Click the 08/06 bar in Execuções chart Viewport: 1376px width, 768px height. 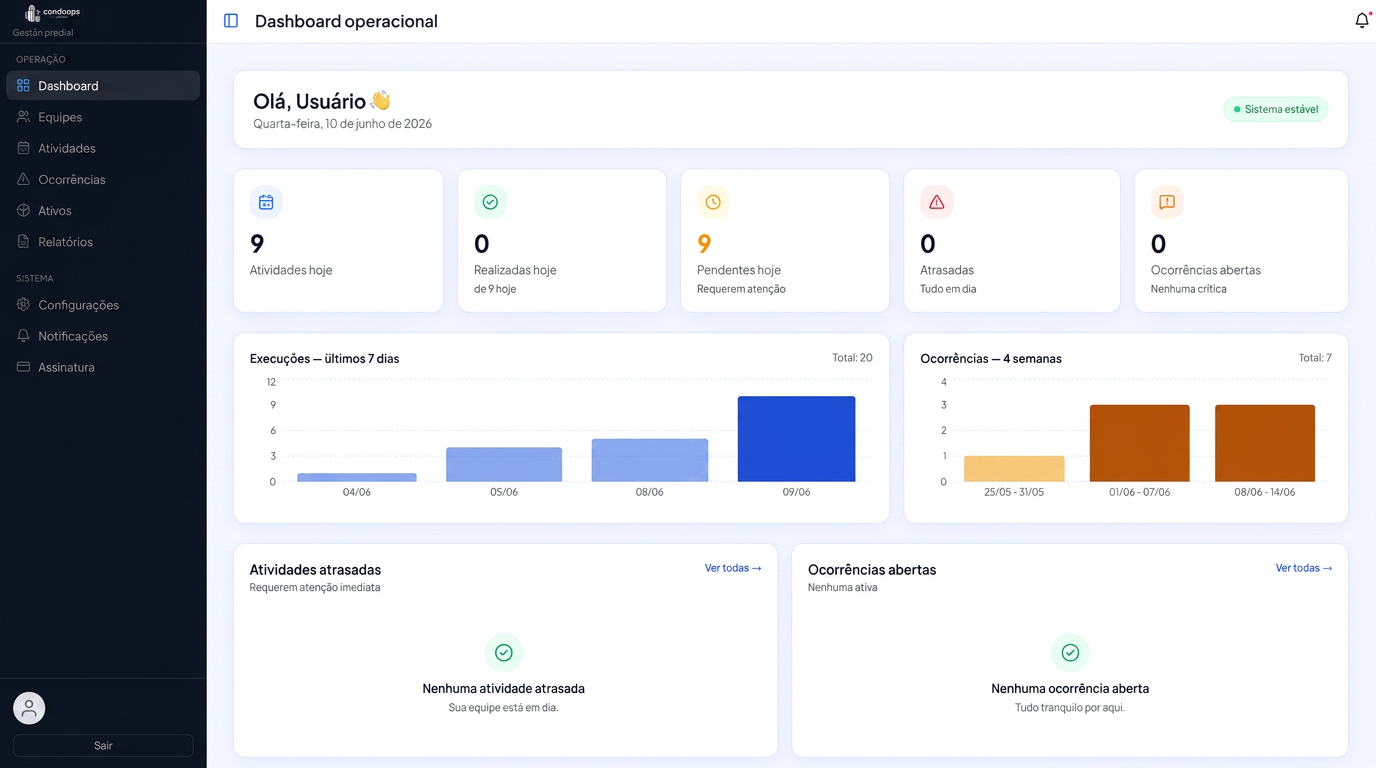click(650, 460)
